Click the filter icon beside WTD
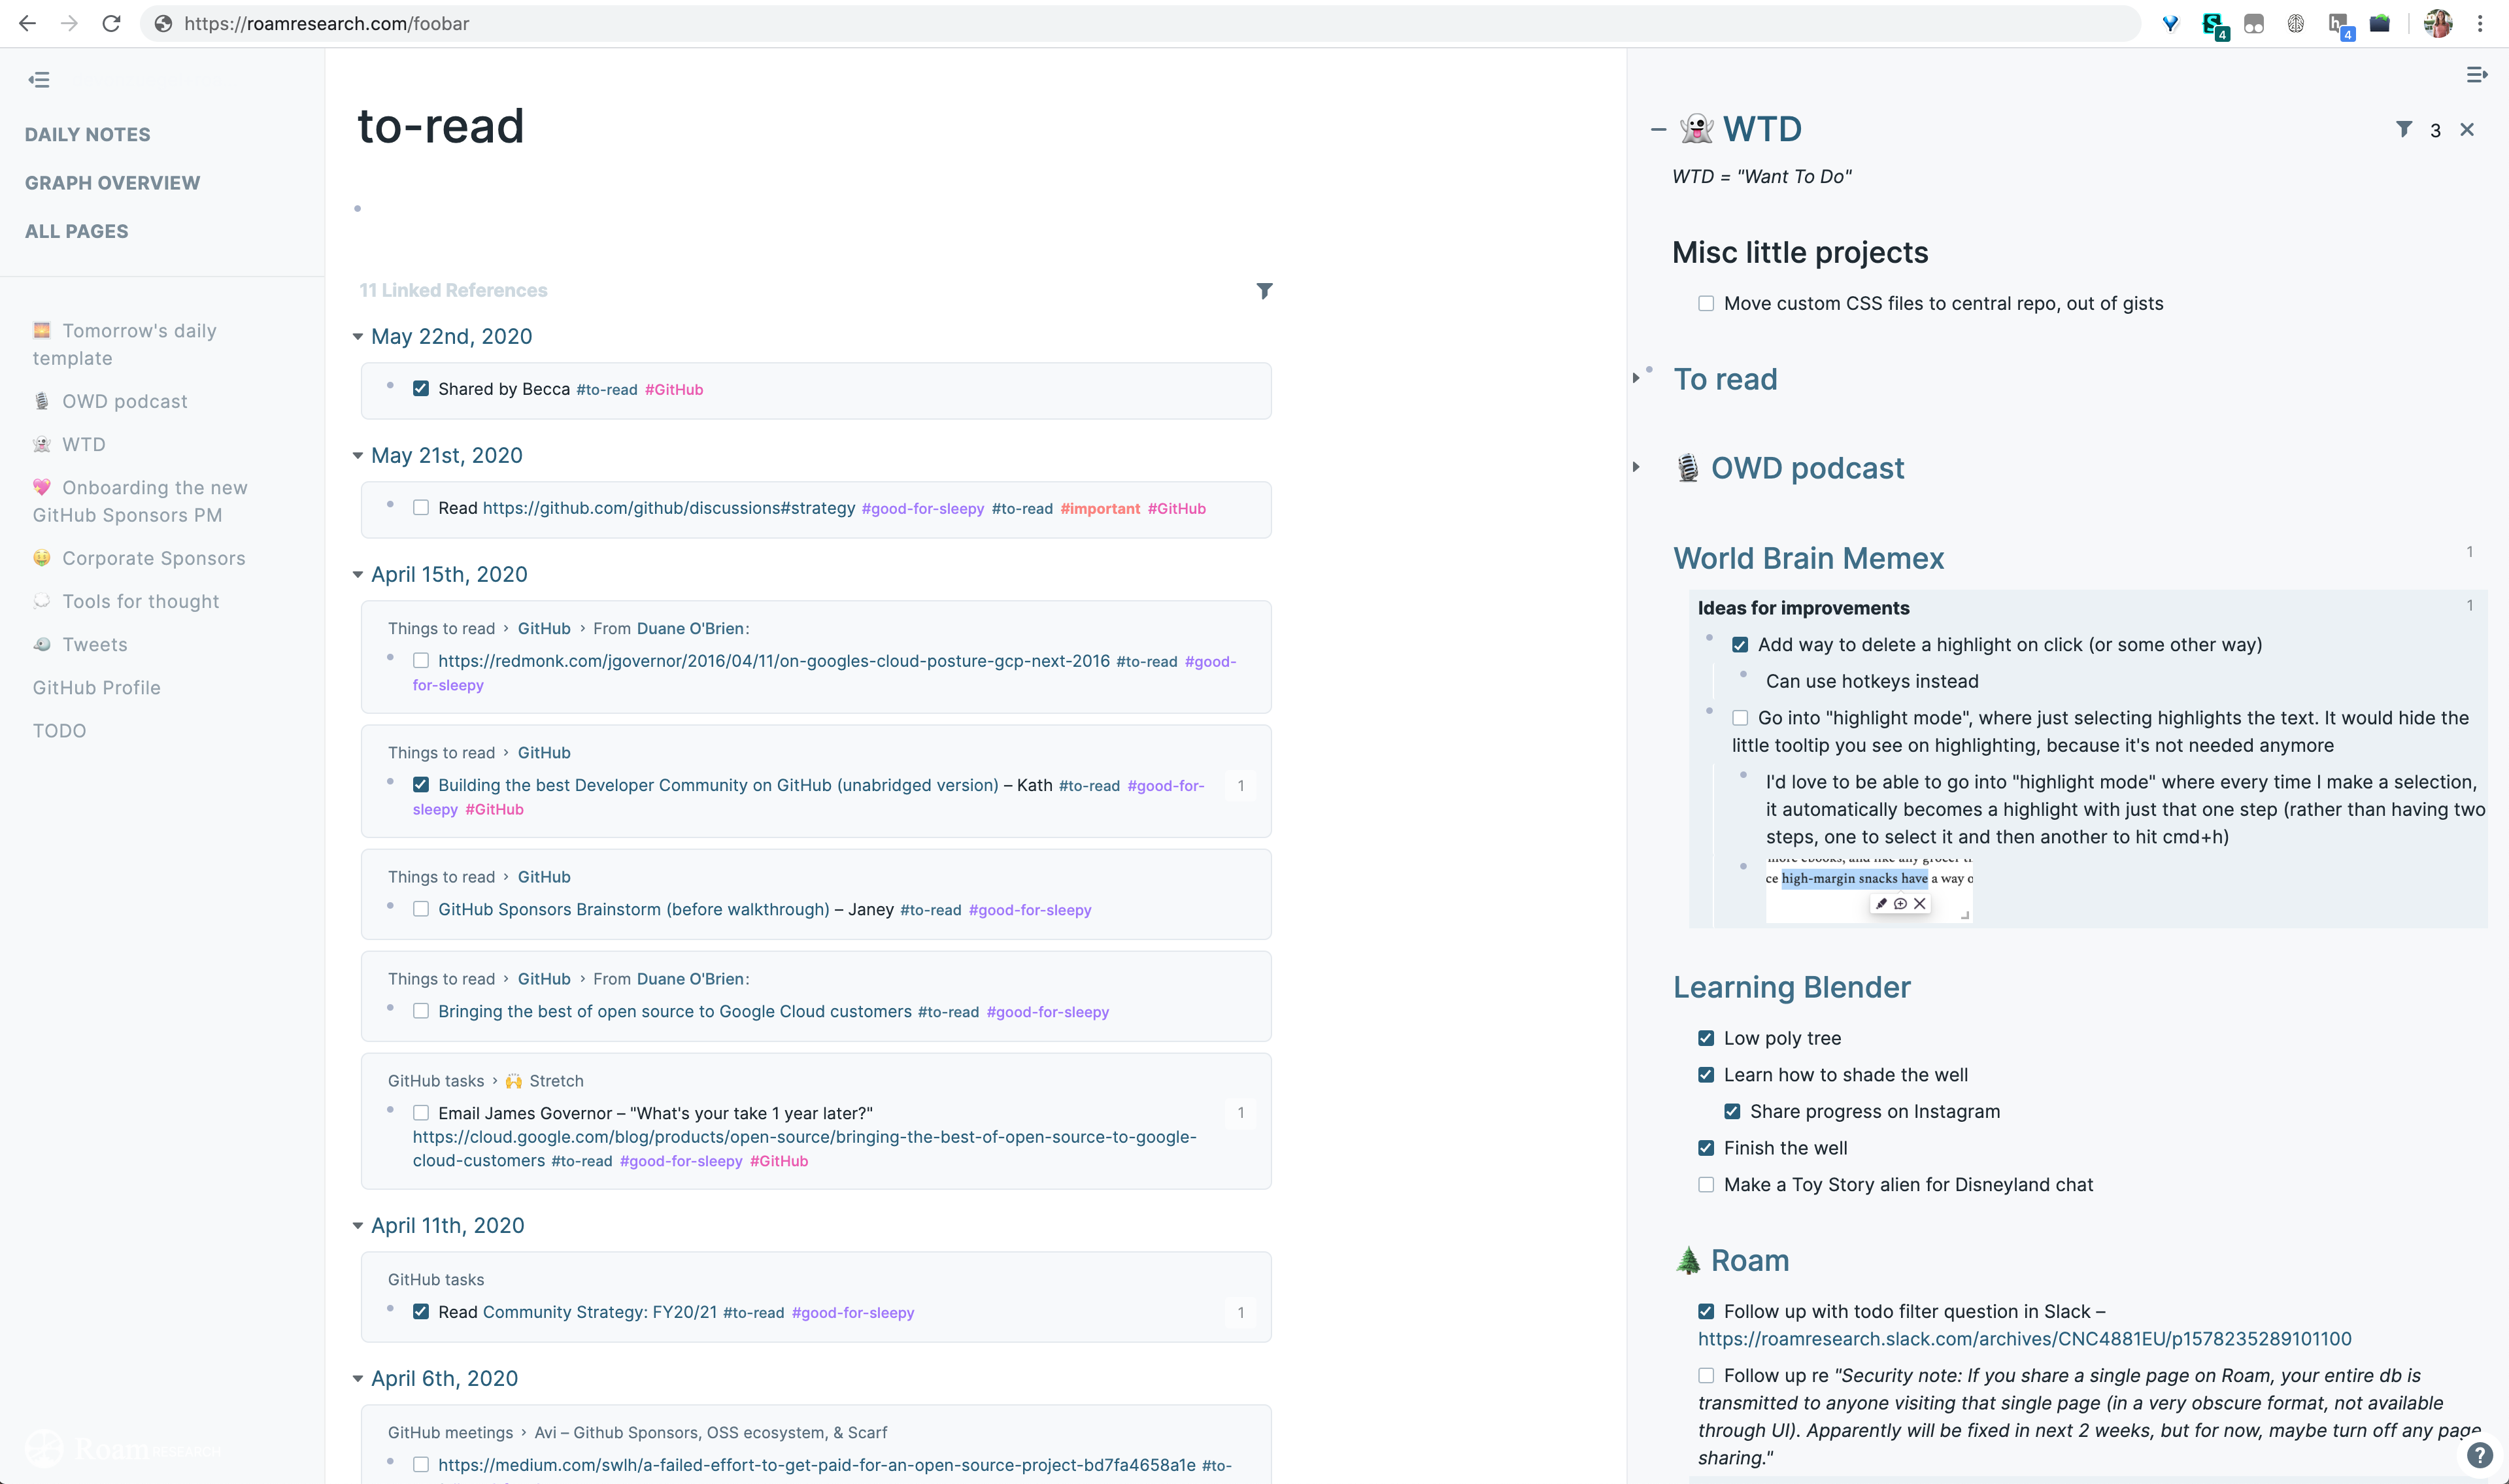The width and height of the screenshot is (2509, 1484). [2404, 129]
